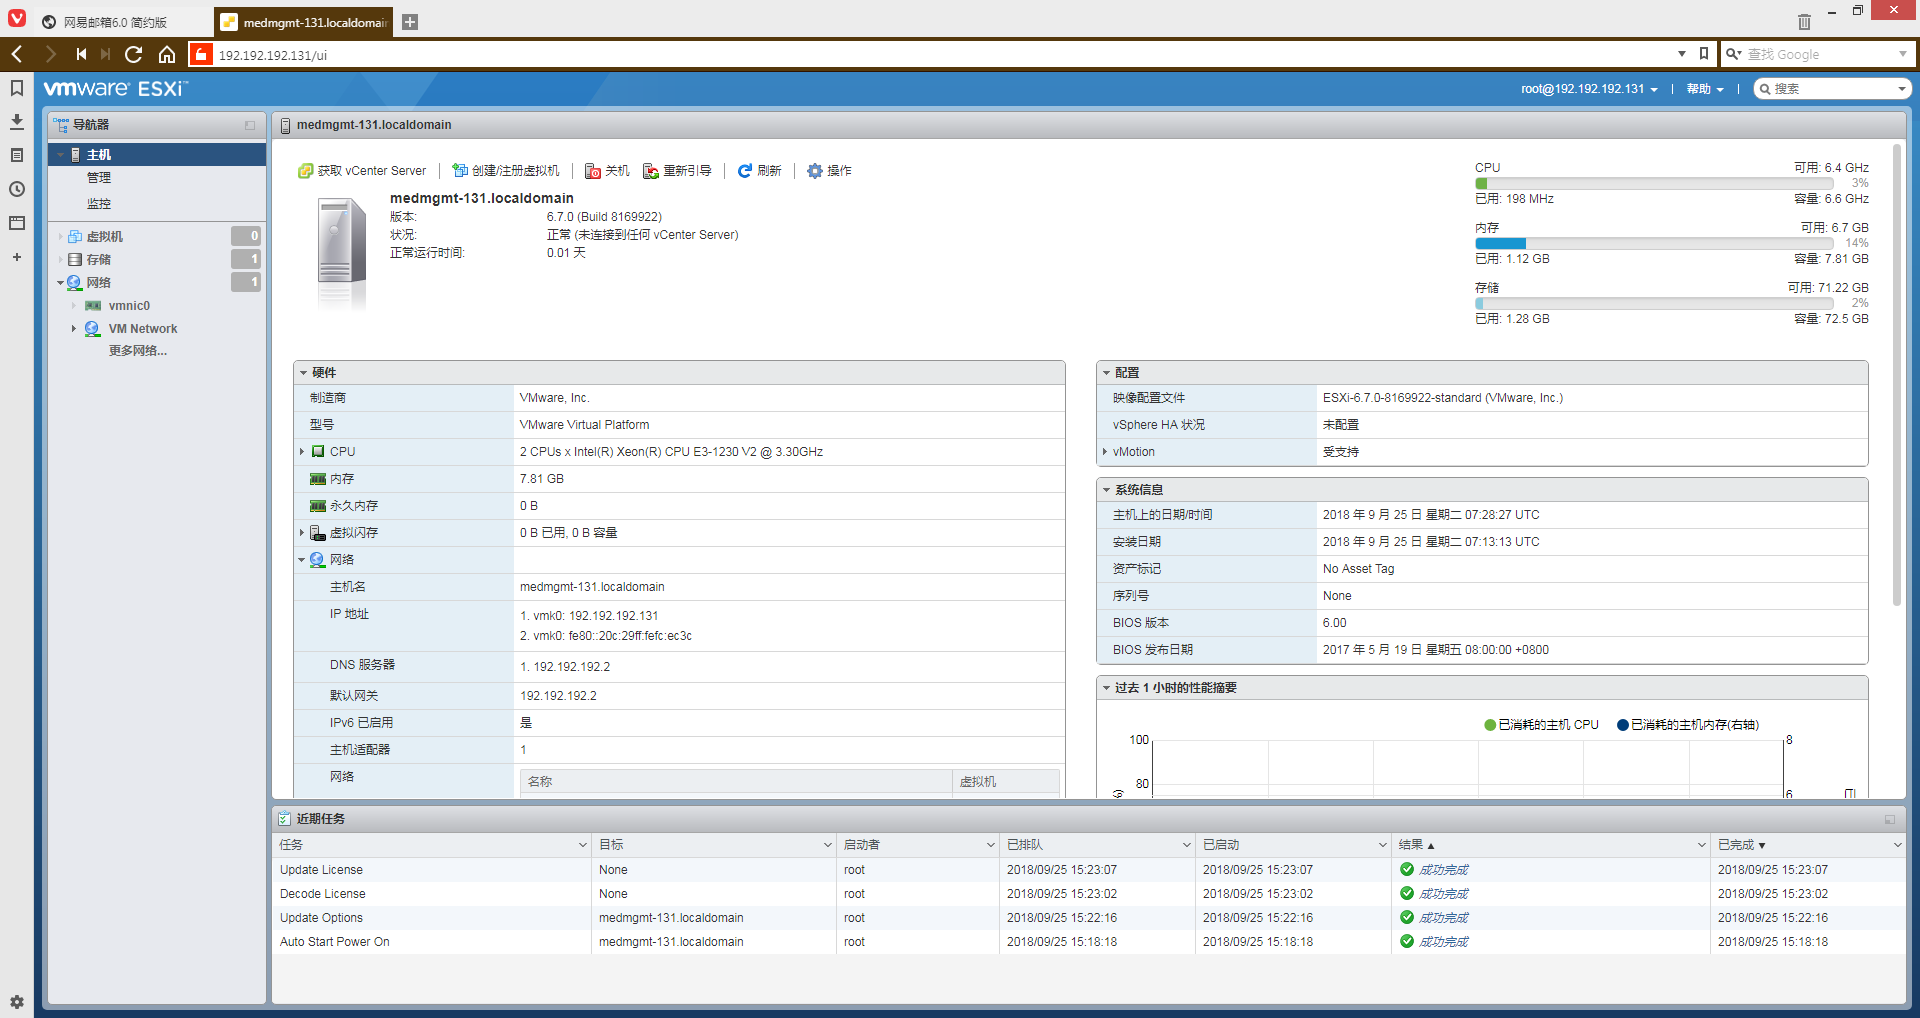This screenshot has width=1920, height=1018.
Task: Sort tasks by 任务 column header
Action: click(432, 845)
